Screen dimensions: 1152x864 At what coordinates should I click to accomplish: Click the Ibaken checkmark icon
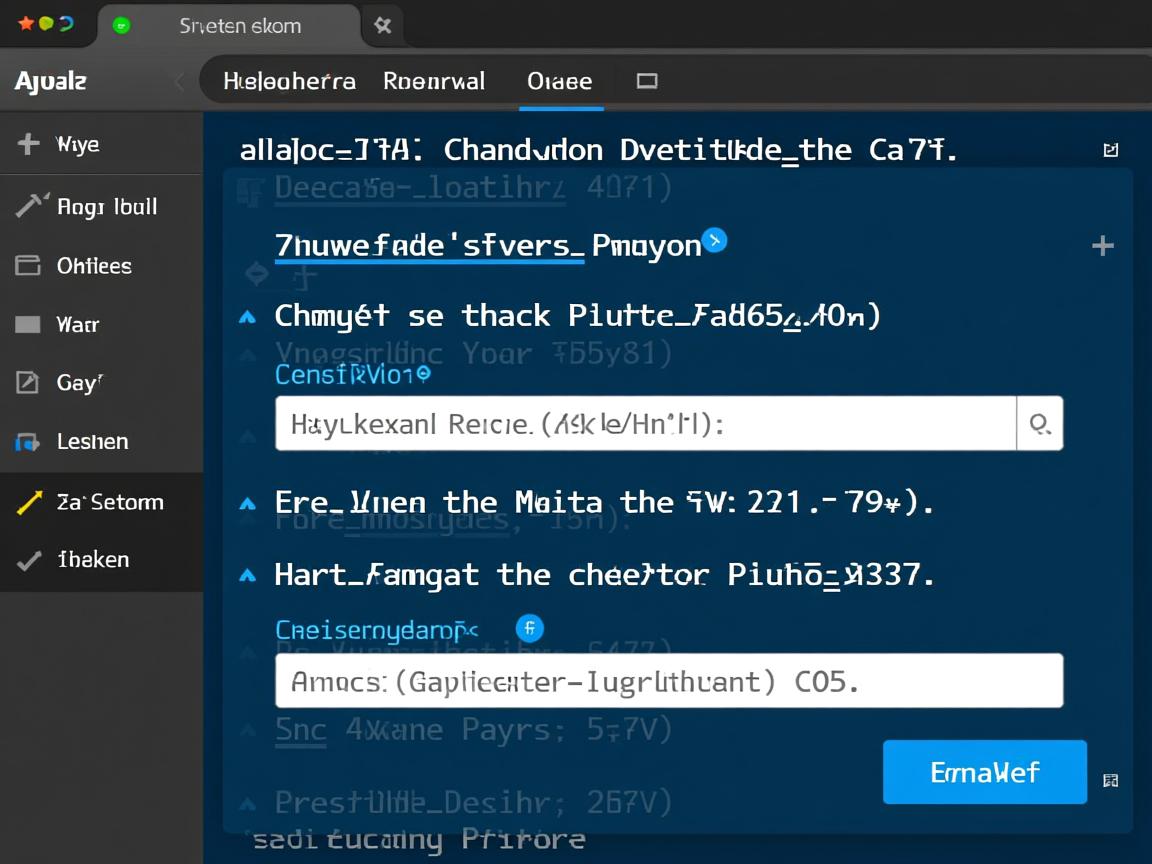coord(29,560)
